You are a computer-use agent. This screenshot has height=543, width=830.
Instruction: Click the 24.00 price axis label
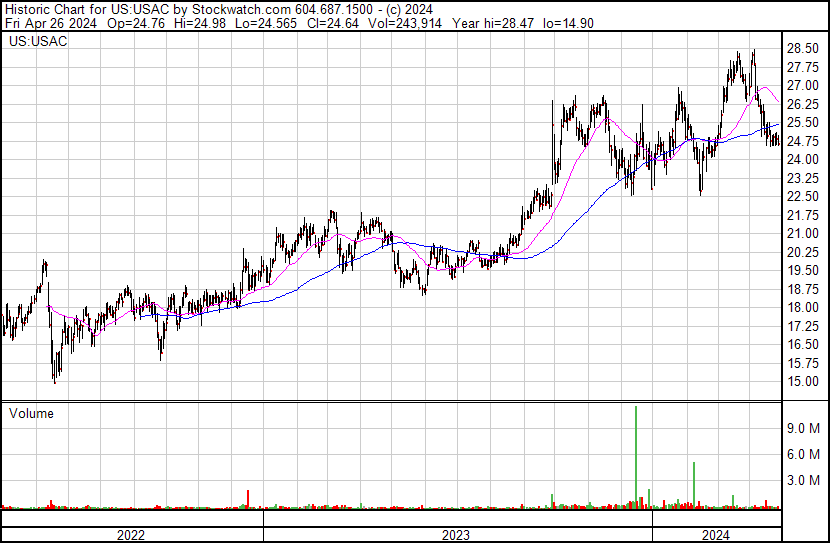(803, 159)
